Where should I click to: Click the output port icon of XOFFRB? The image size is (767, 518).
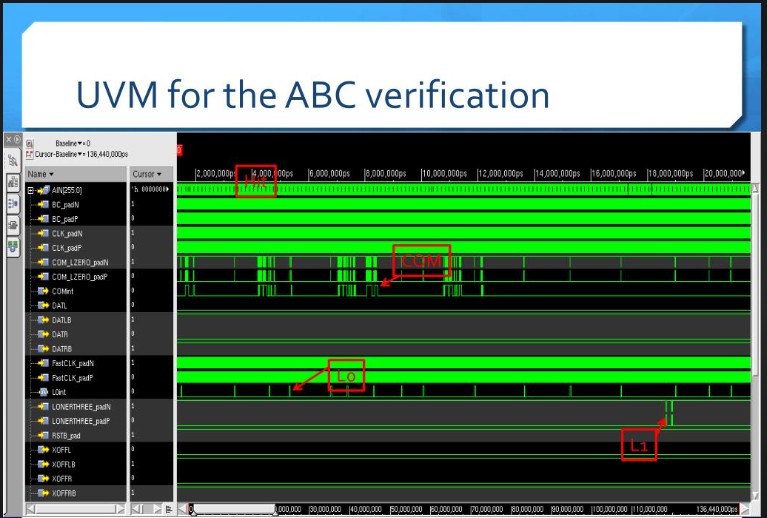(44, 493)
